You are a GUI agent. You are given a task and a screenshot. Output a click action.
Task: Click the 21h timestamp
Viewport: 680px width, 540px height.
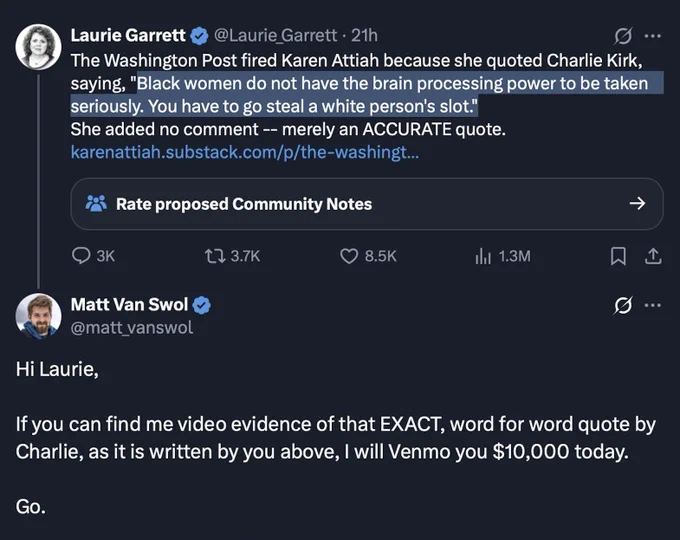click(x=364, y=36)
